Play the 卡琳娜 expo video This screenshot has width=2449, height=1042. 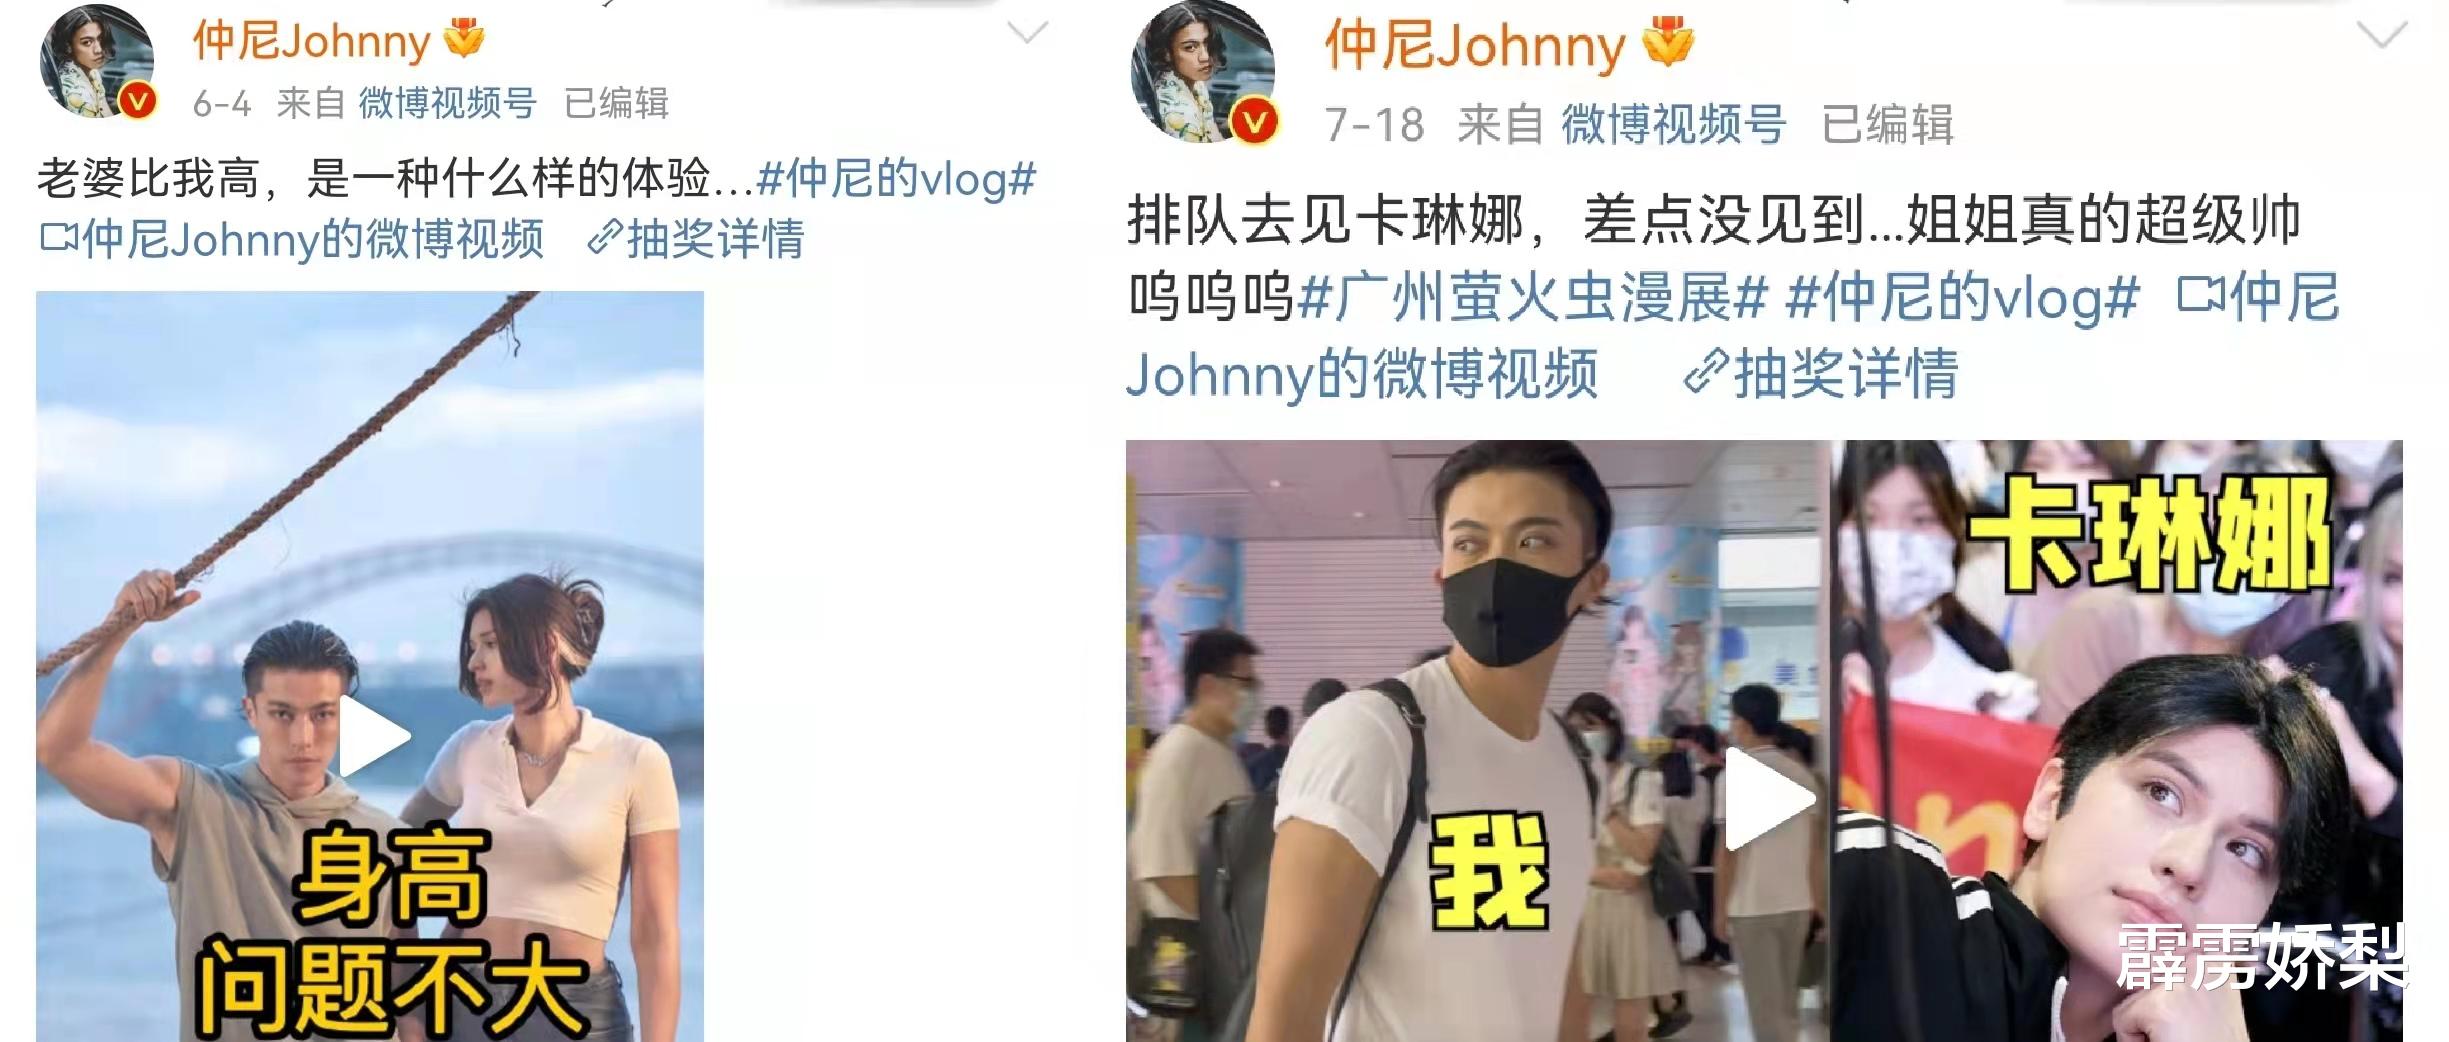(x=1770, y=798)
